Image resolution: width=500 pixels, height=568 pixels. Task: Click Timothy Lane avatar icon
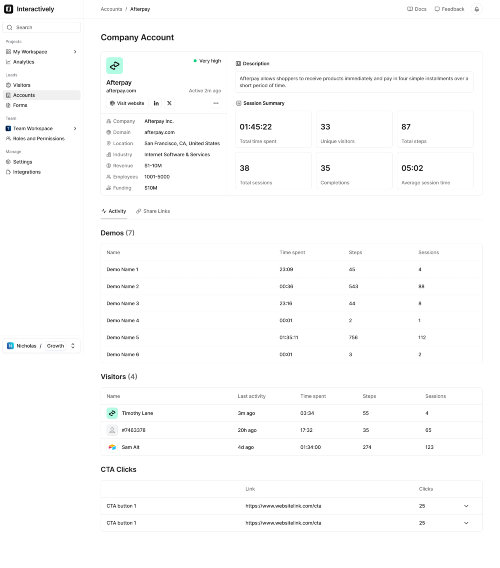(112, 413)
